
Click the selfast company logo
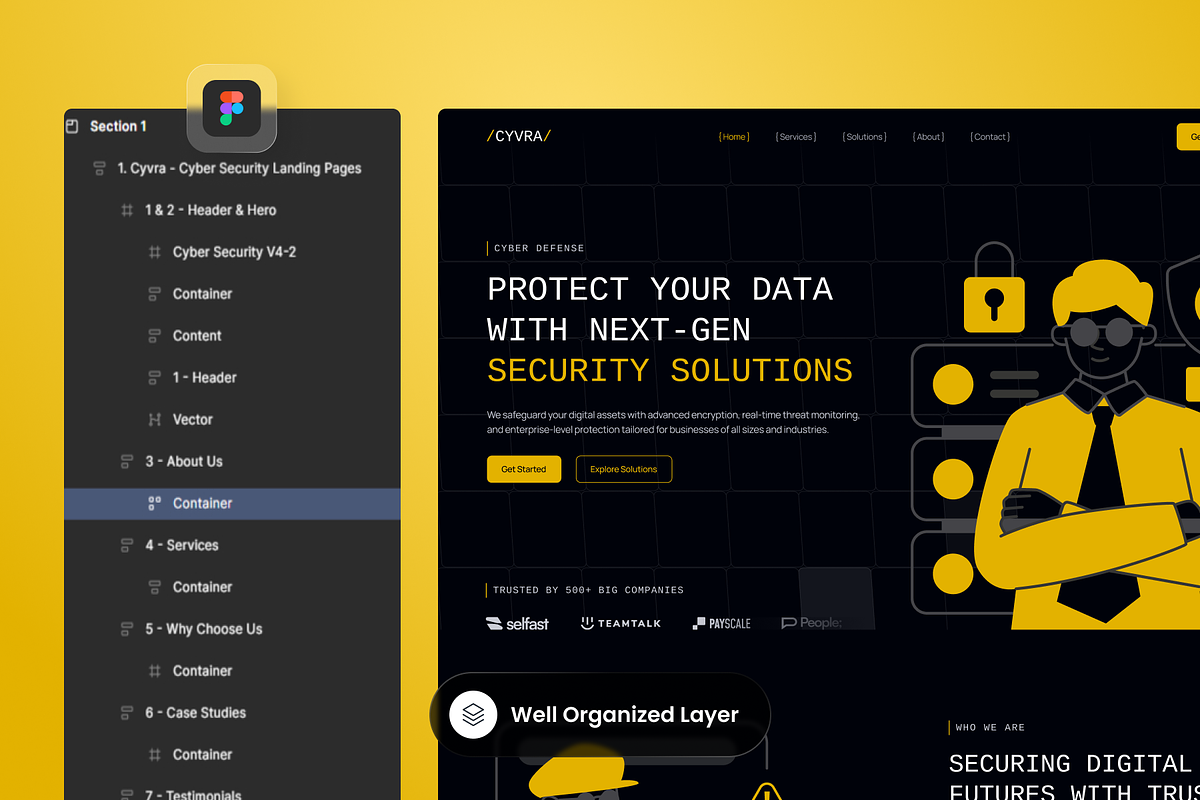tap(517, 623)
